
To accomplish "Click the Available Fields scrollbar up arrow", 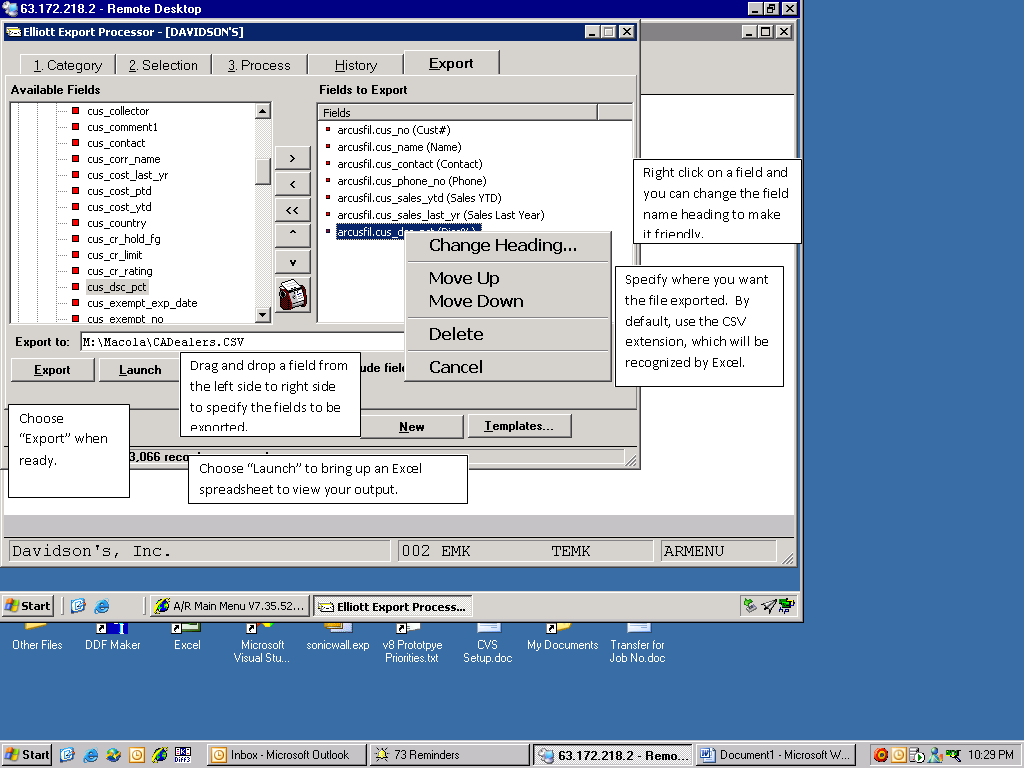I will click(x=263, y=111).
